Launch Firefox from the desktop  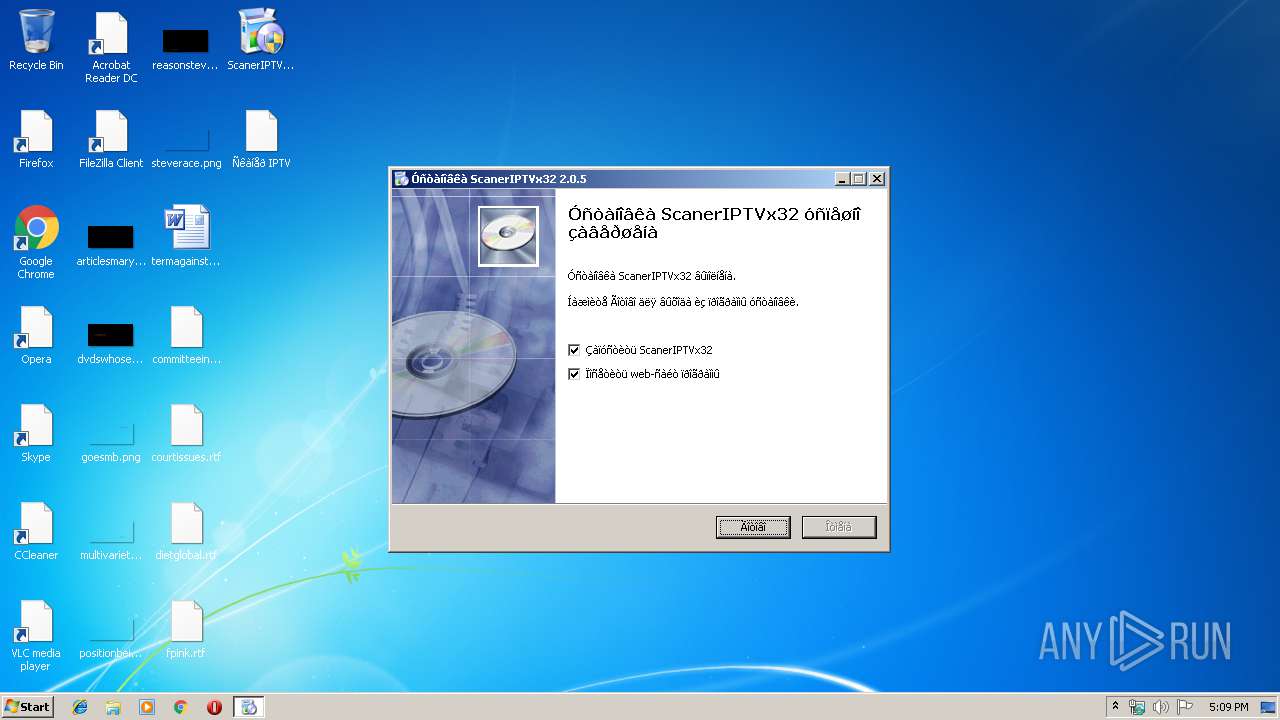pos(36,139)
